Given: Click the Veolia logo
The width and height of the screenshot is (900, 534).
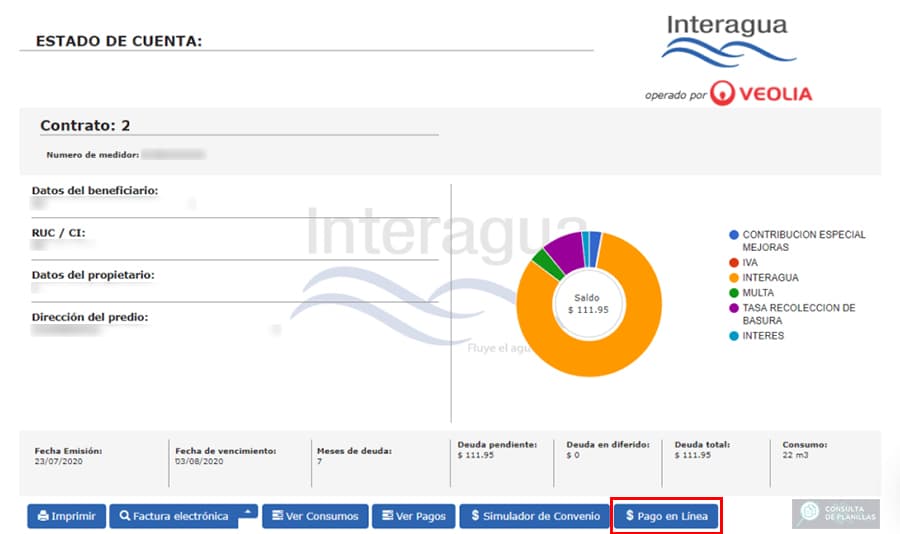Looking at the screenshot, I should (761, 93).
